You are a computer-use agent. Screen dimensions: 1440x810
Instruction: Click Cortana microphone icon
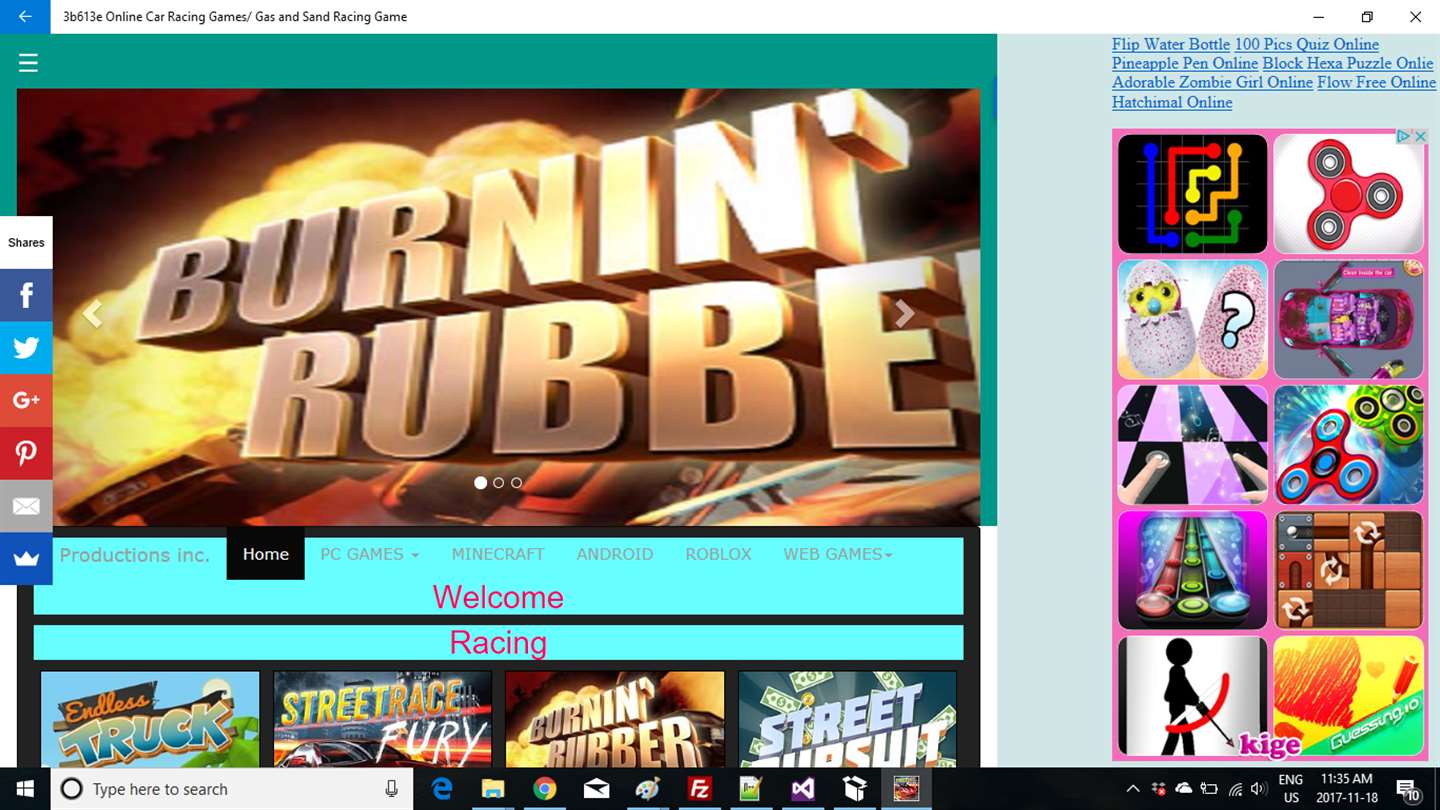point(392,789)
